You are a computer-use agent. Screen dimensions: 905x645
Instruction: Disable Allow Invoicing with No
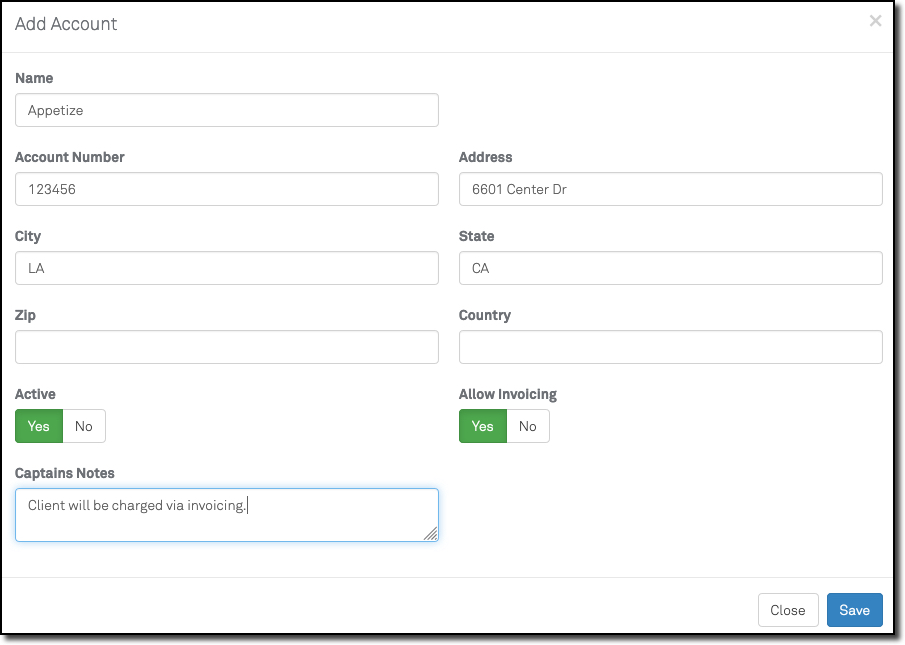[x=528, y=426]
